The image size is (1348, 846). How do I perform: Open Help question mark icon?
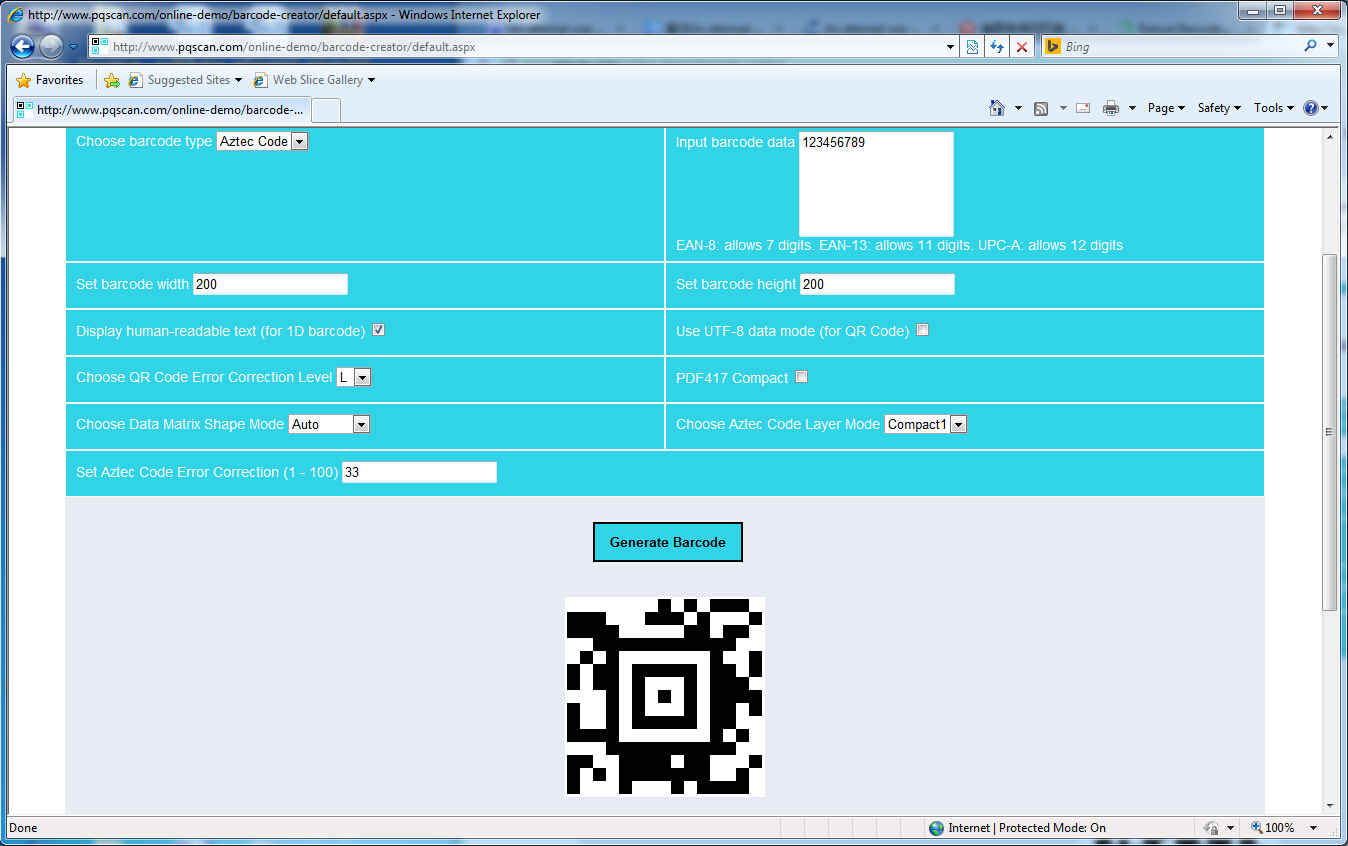1311,108
